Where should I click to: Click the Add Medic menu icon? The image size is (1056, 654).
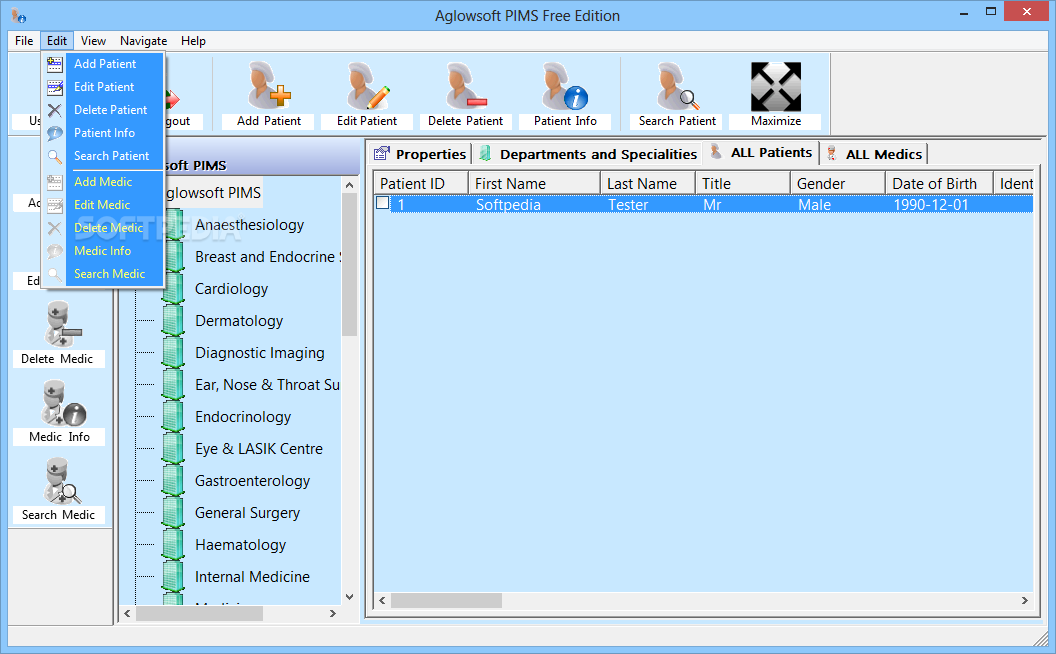coord(55,182)
